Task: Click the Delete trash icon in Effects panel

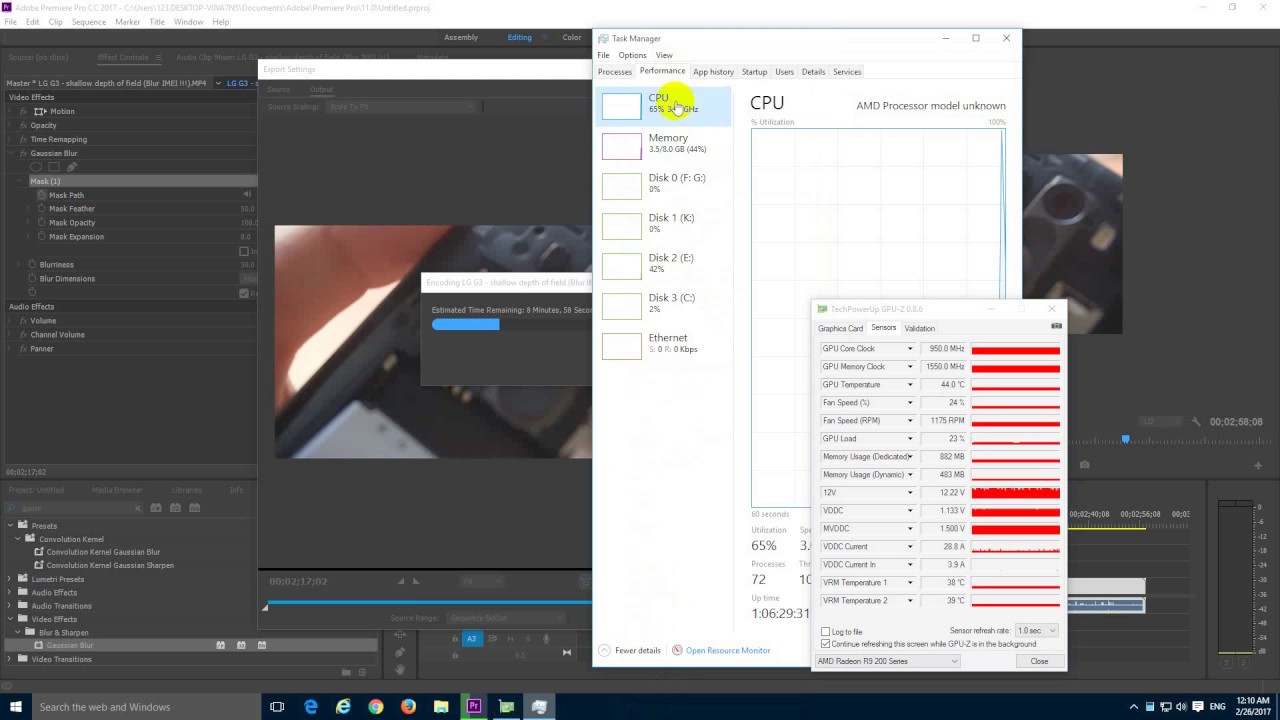Action: tap(363, 672)
